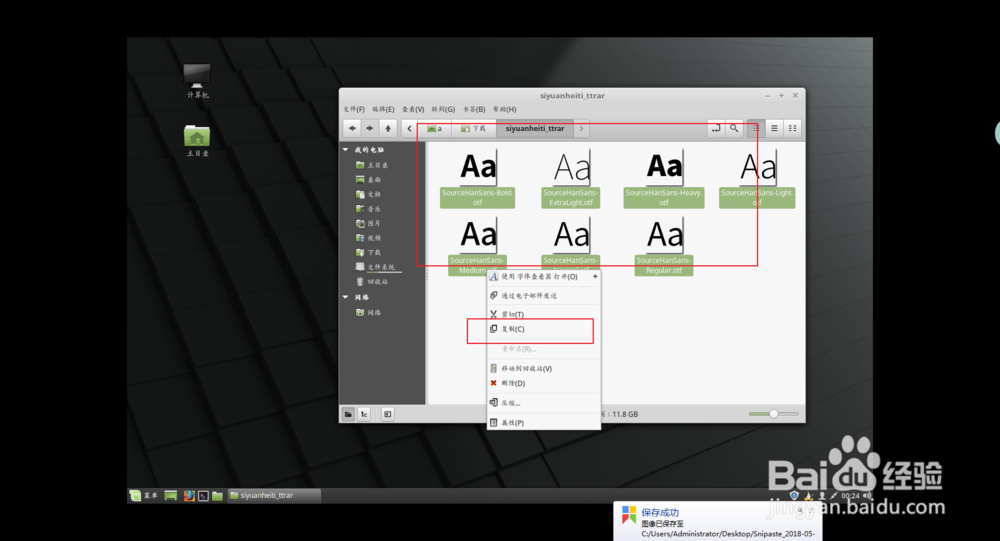Choose 属性(P) in context menu
The height and width of the screenshot is (541, 1000).
coord(544,423)
